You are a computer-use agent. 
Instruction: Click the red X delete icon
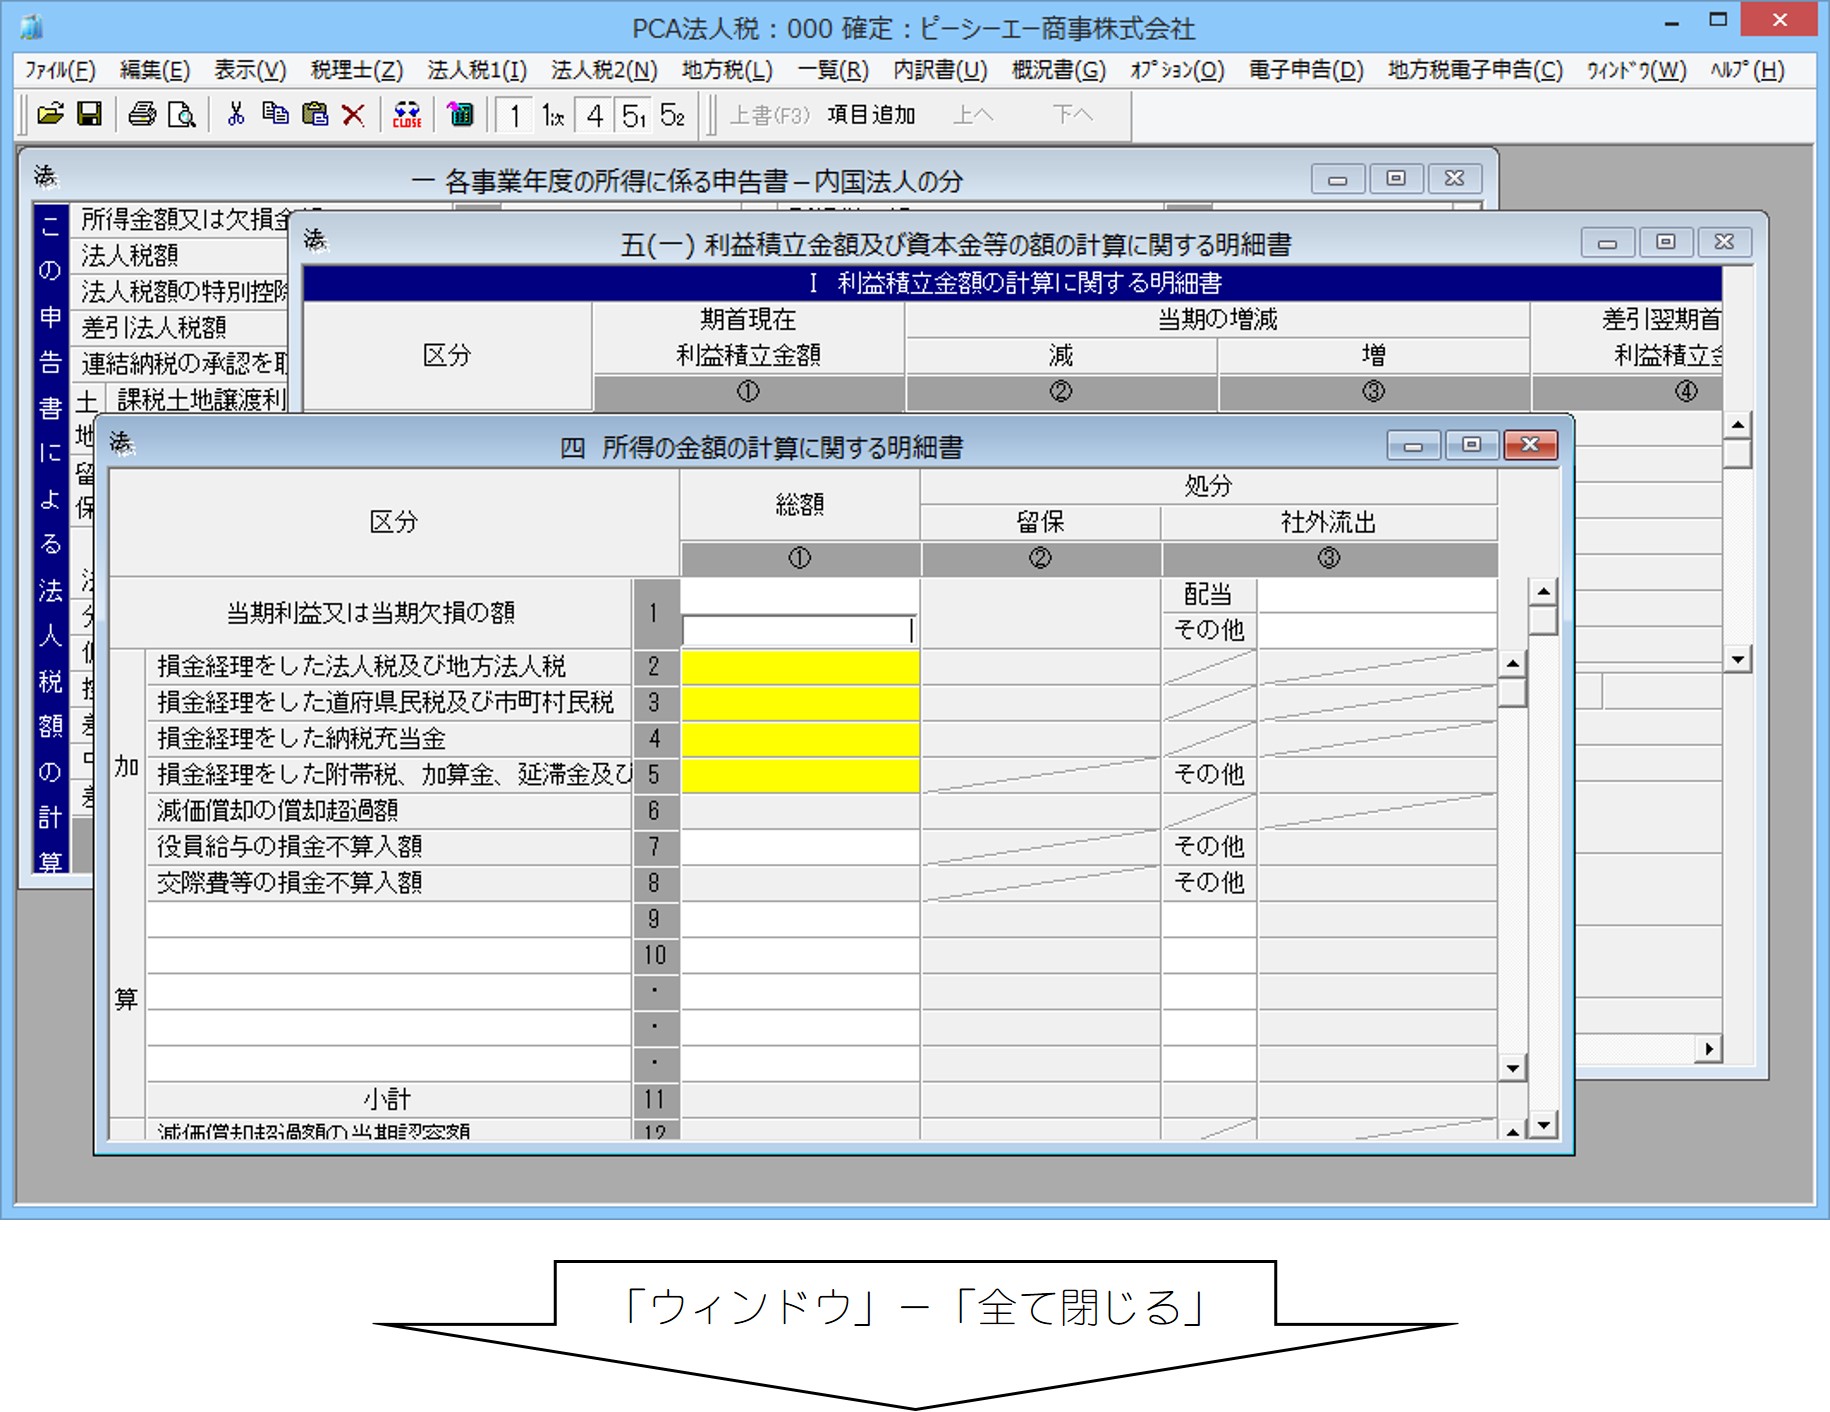[x=353, y=115]
